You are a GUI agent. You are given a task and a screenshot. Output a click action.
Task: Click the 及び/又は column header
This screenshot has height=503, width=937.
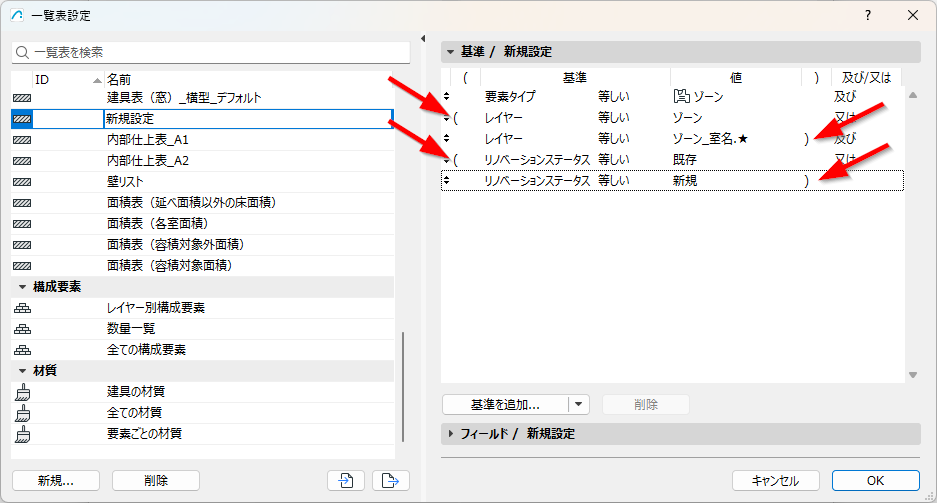point(866,78)
